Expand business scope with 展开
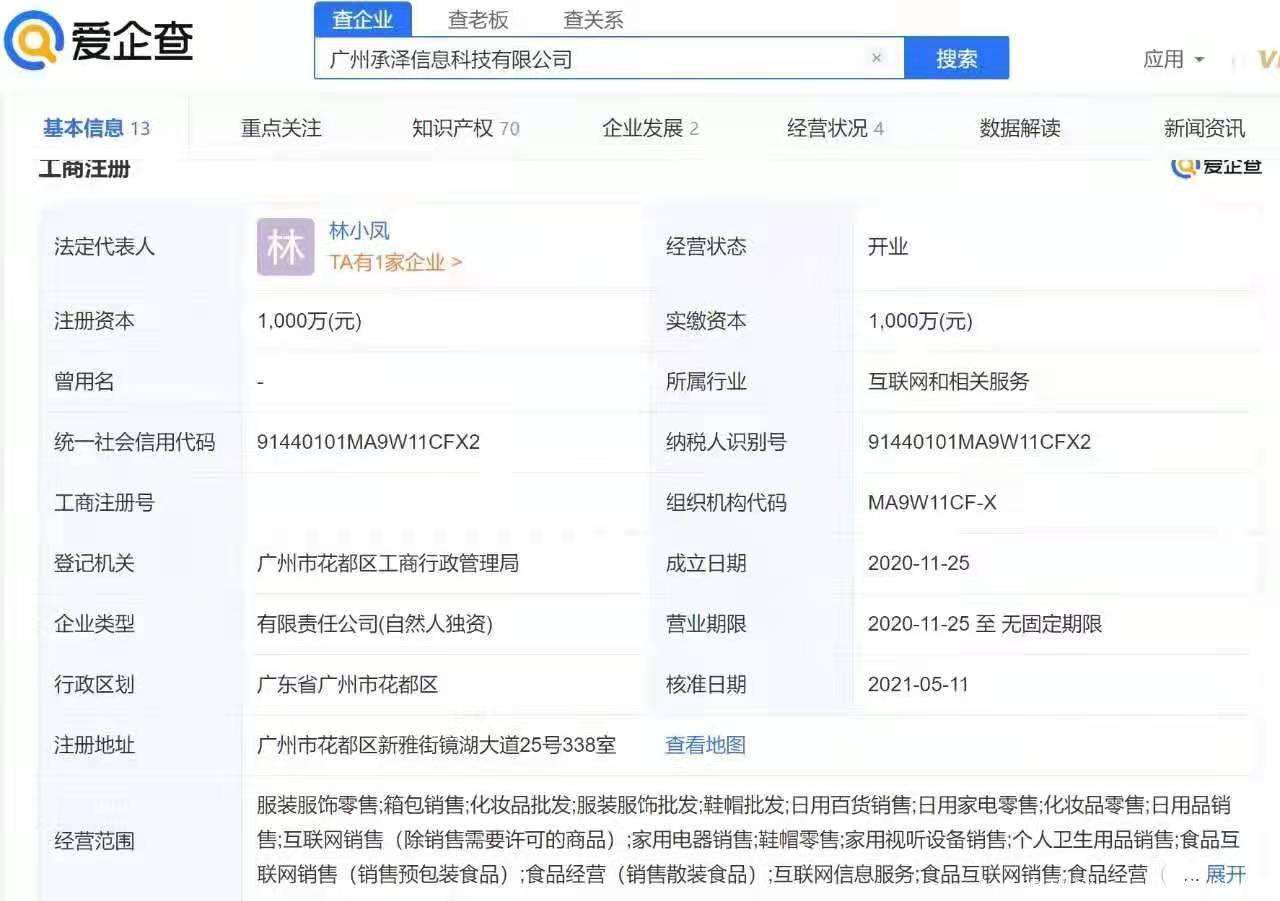 pos(1226,875)
